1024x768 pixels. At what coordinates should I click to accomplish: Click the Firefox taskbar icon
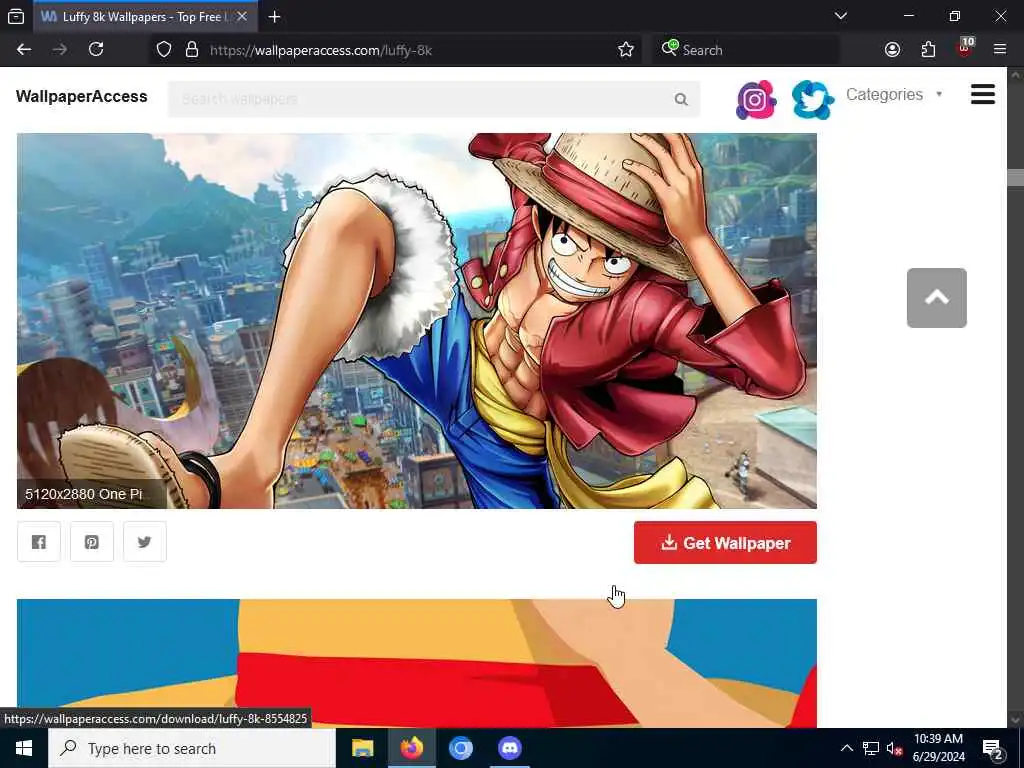coord(411,748)
